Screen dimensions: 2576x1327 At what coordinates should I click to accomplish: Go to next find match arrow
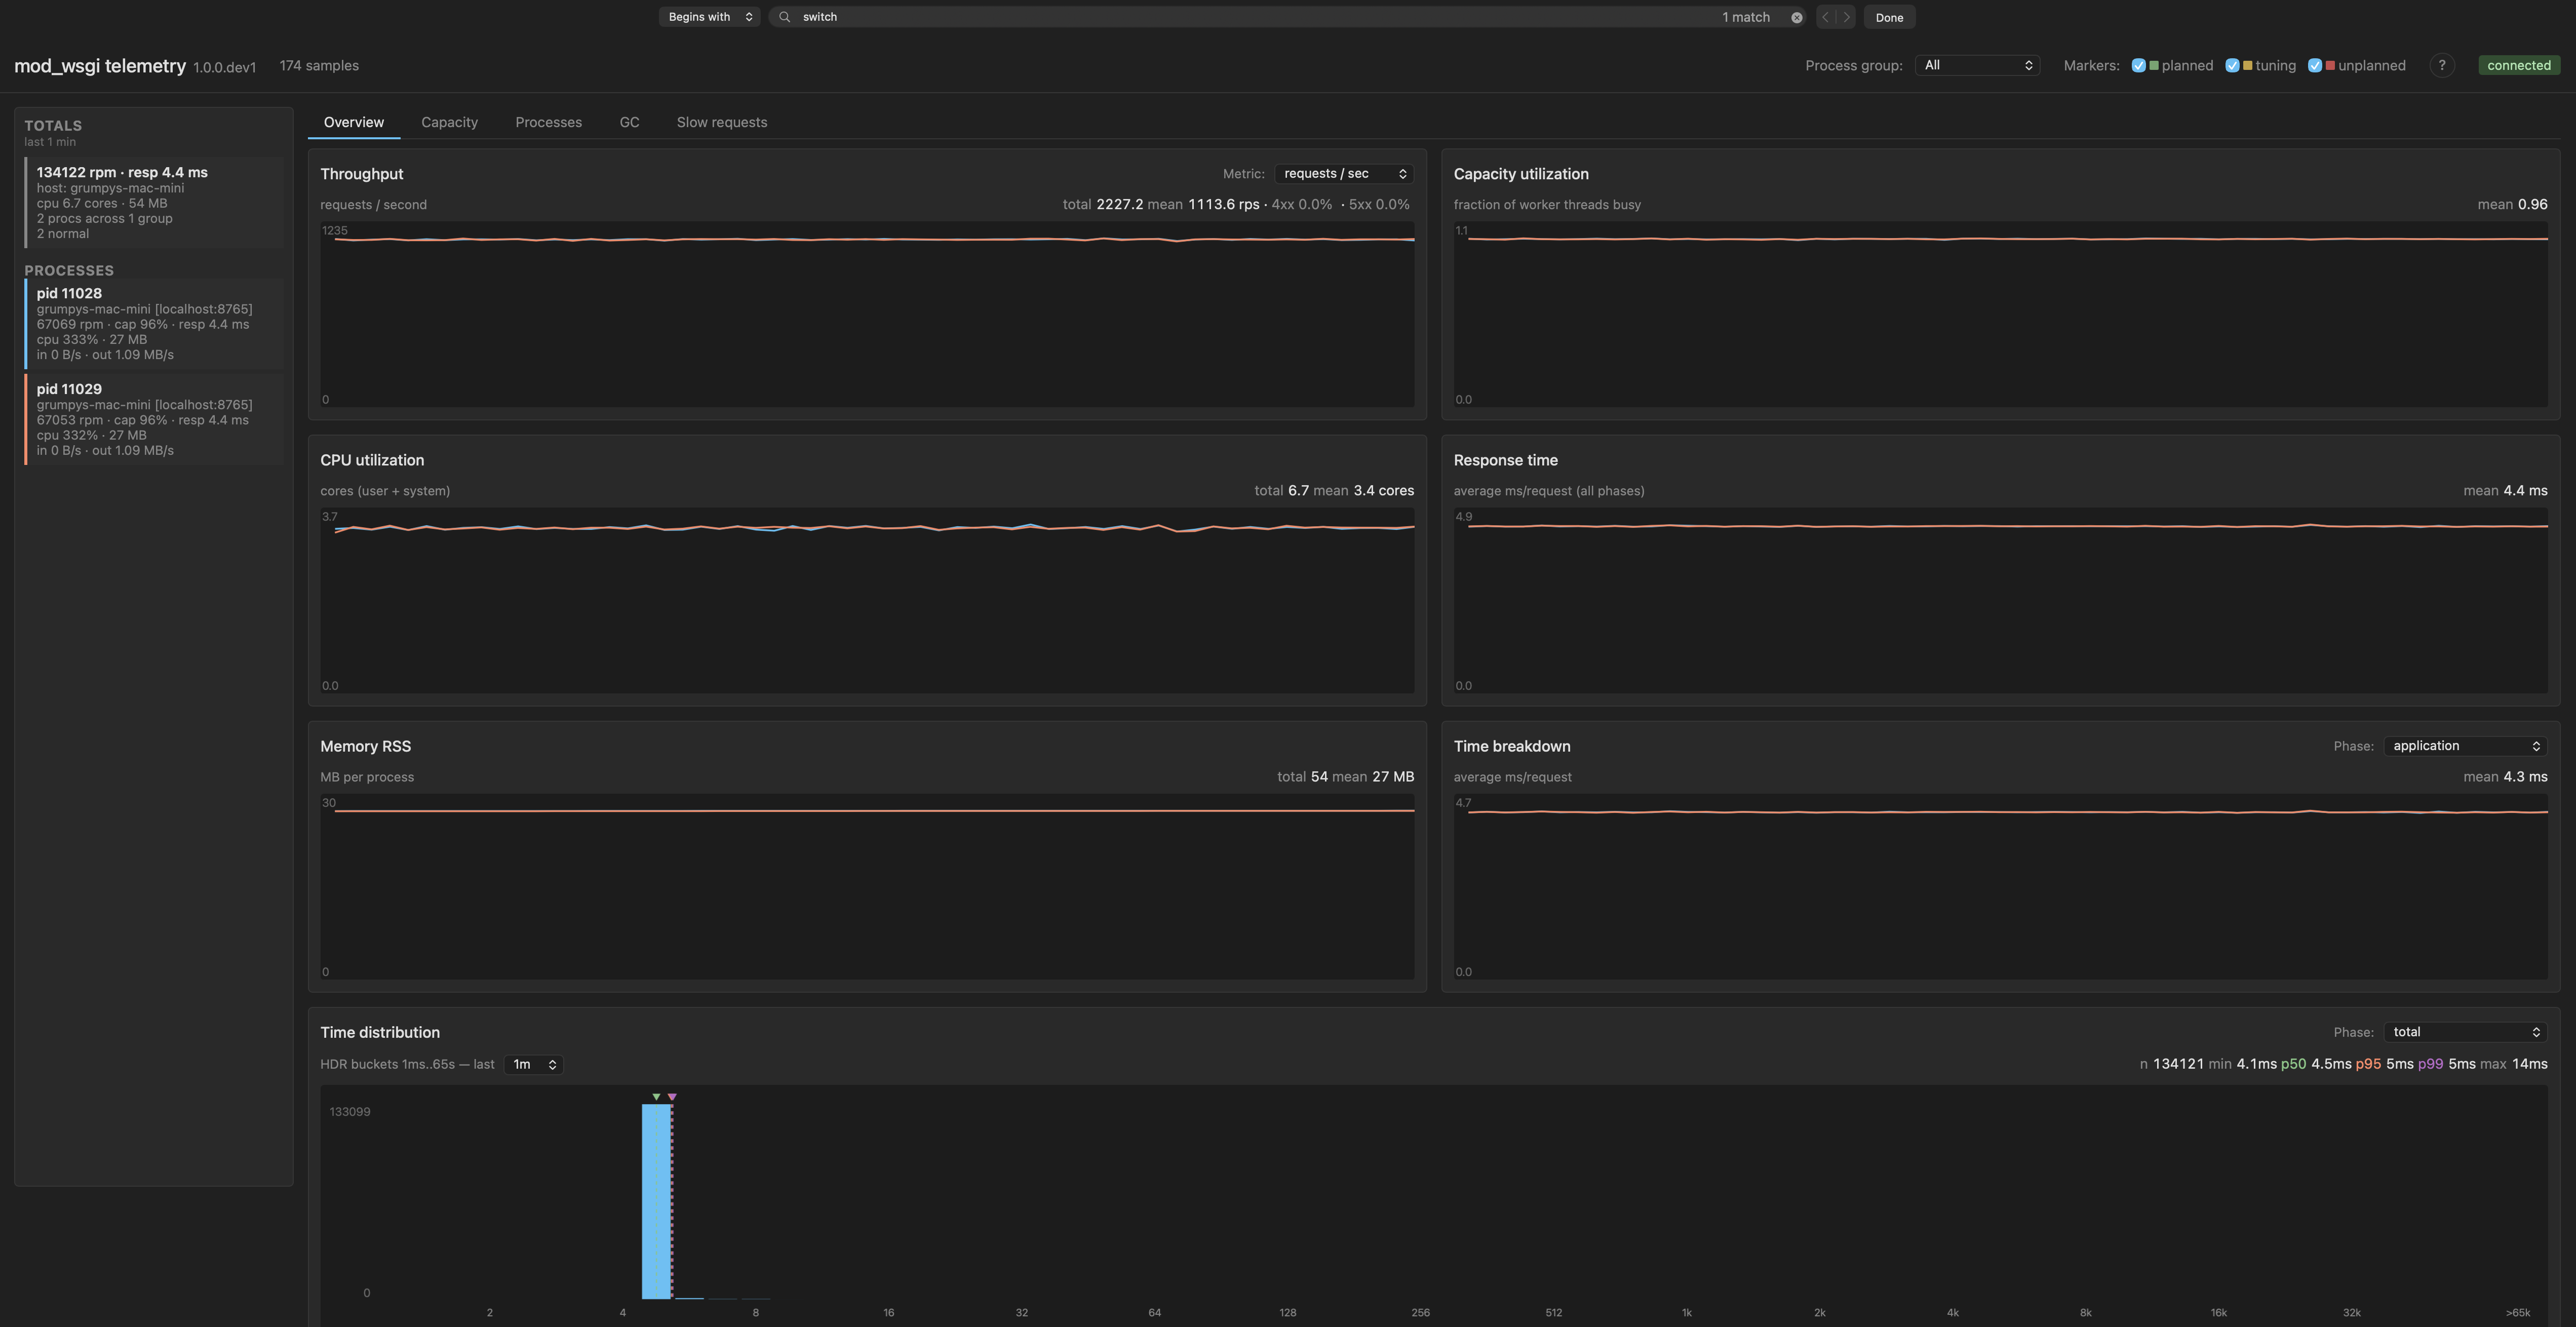[1846, 17]
